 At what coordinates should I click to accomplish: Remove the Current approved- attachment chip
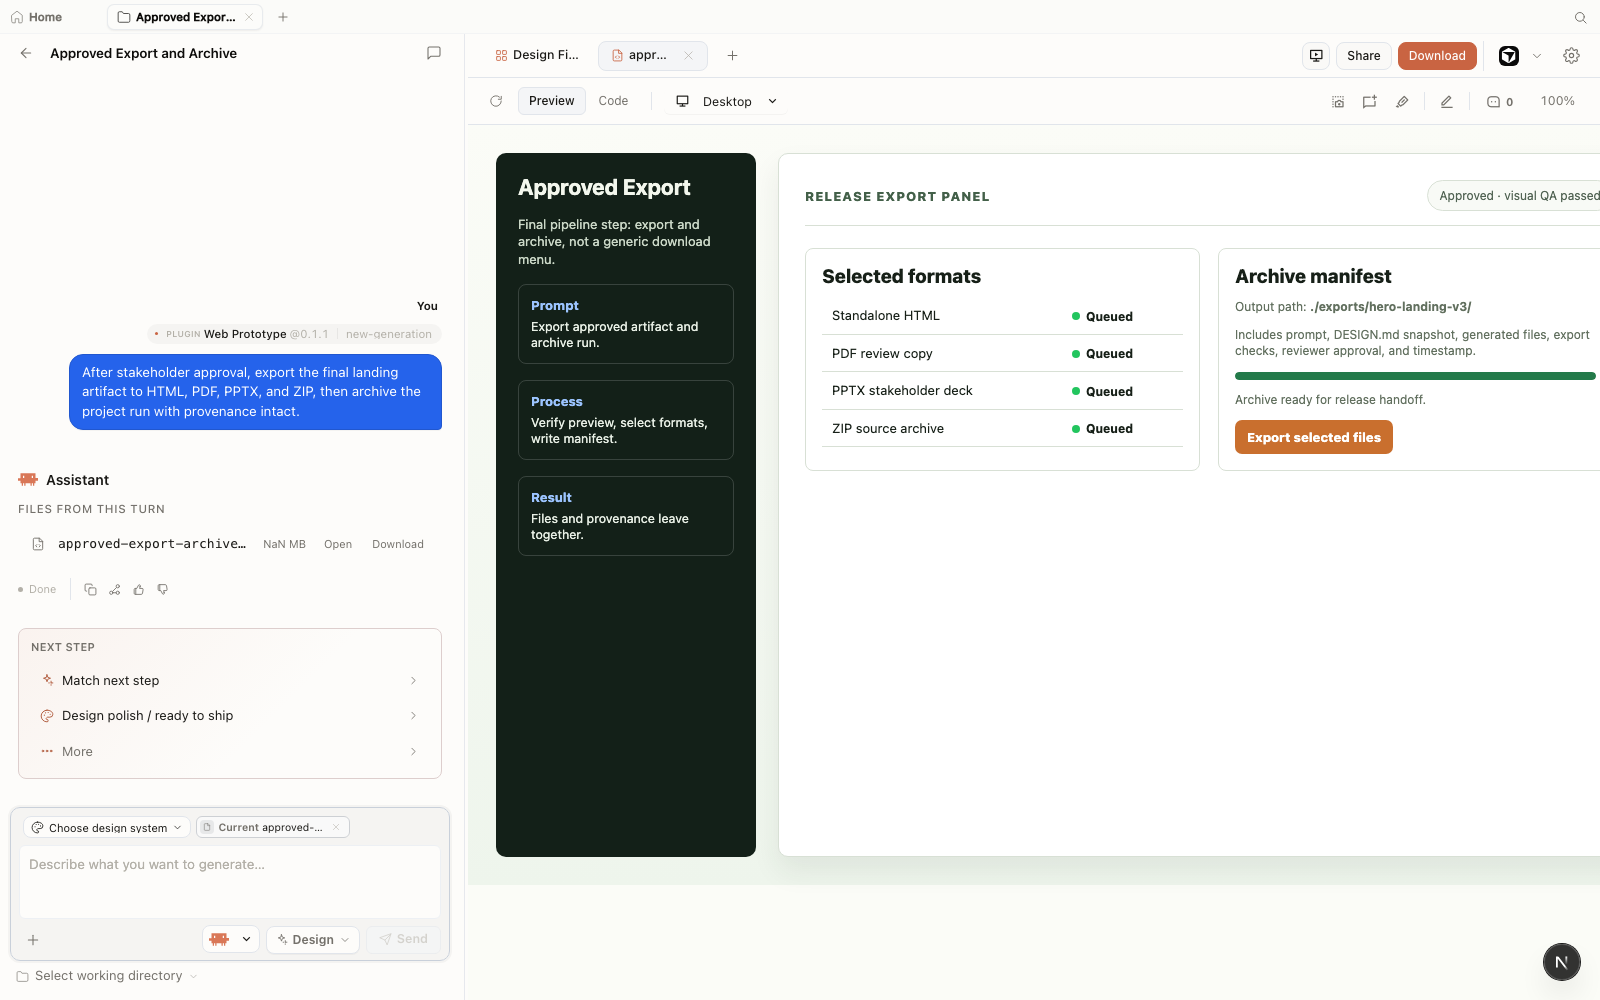click(x=336, y=827)
